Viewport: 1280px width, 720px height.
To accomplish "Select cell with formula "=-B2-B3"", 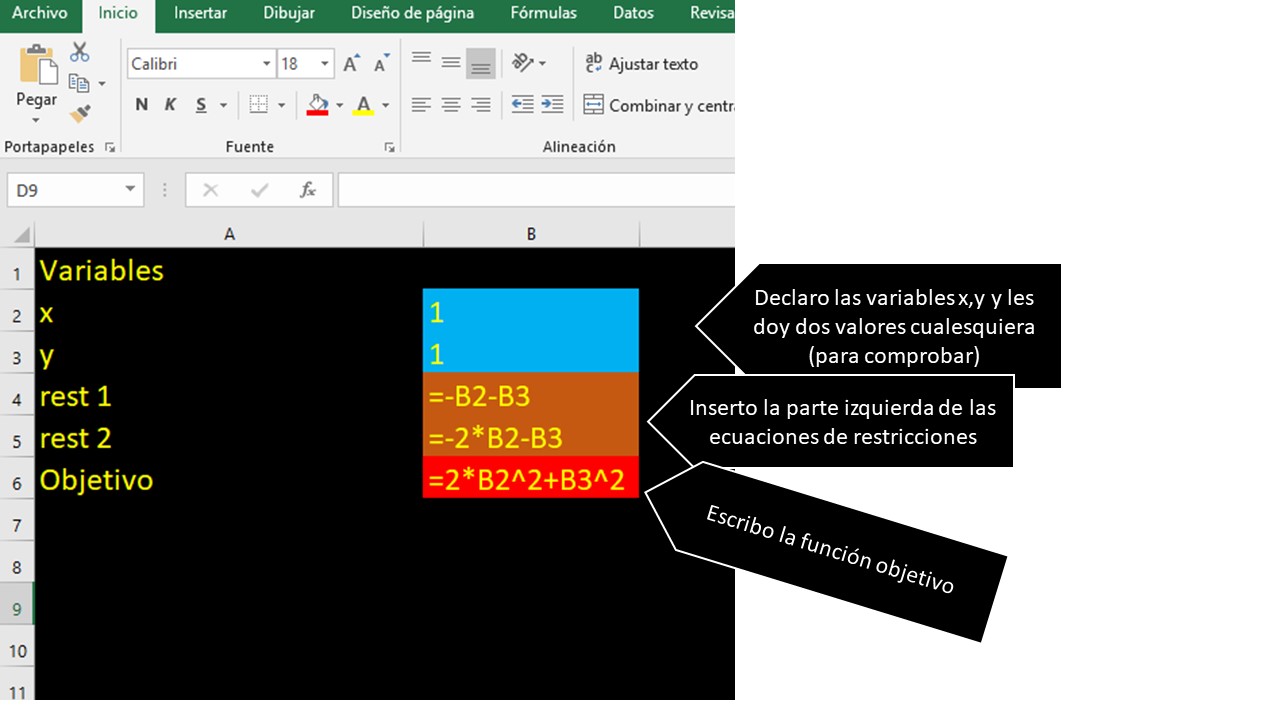I will (531, 394).
